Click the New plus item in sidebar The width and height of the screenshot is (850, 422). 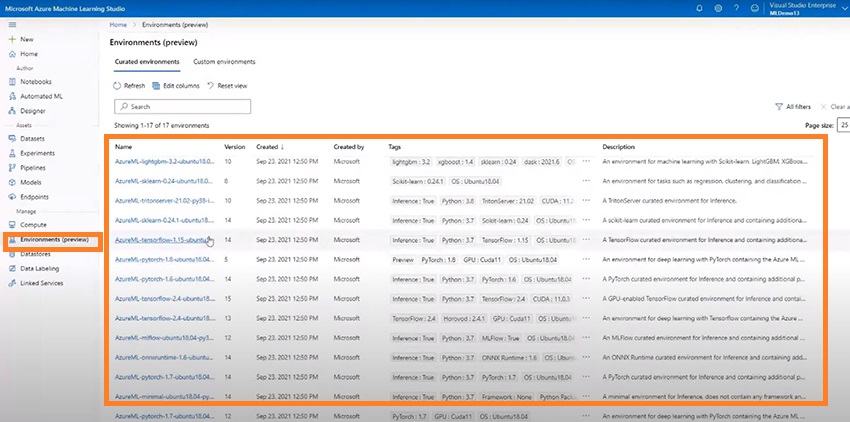click(21, 39)
